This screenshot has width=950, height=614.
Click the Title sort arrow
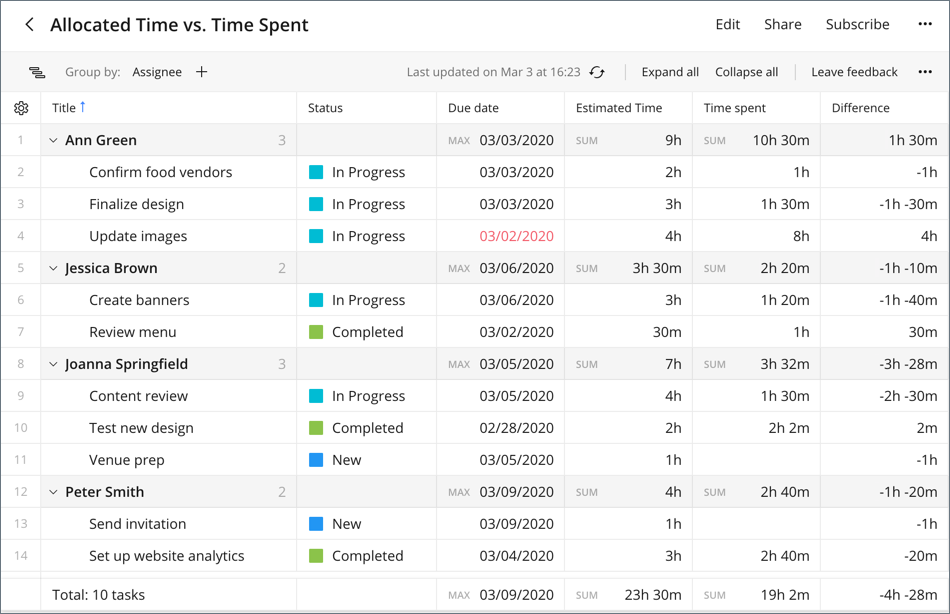80,104
